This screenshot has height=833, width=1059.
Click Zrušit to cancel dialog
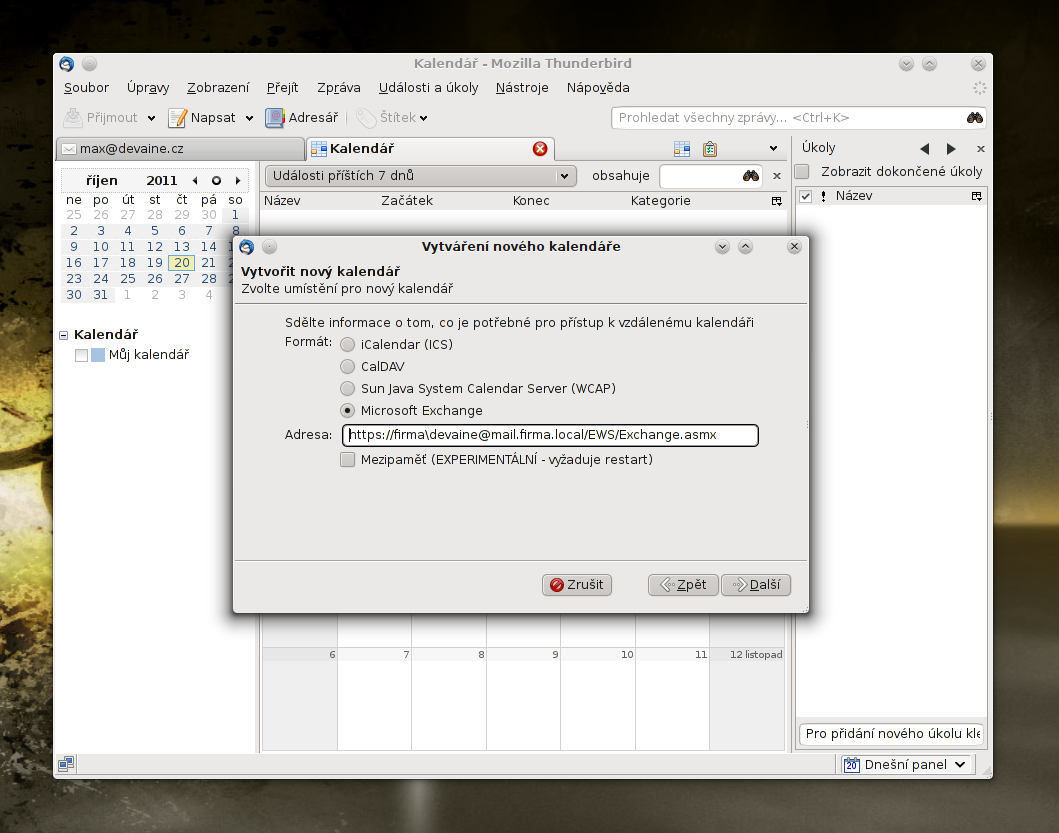[x=577, y=585]
